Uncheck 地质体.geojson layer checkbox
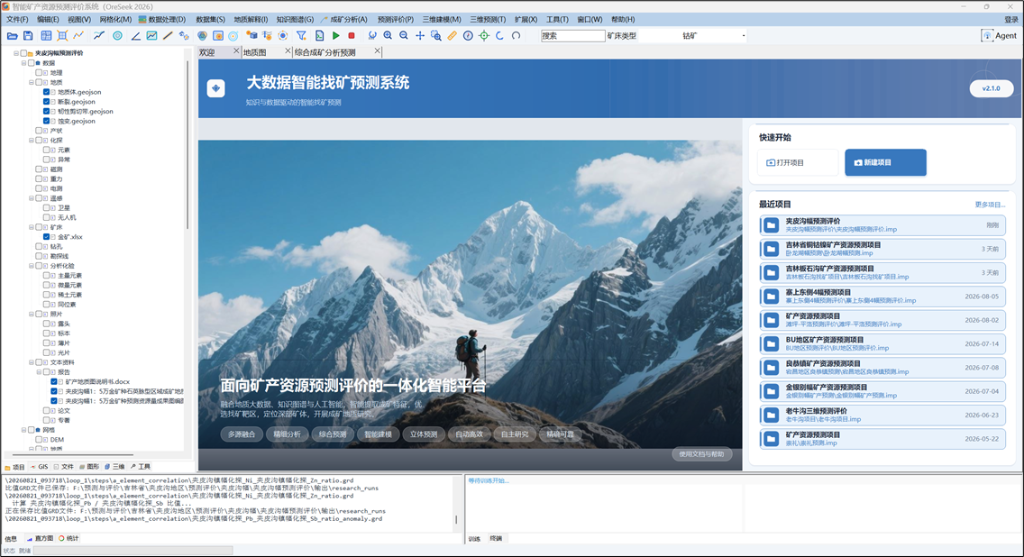The width and height of the screenshot is (1024, 557). click(x=46, y=92)
